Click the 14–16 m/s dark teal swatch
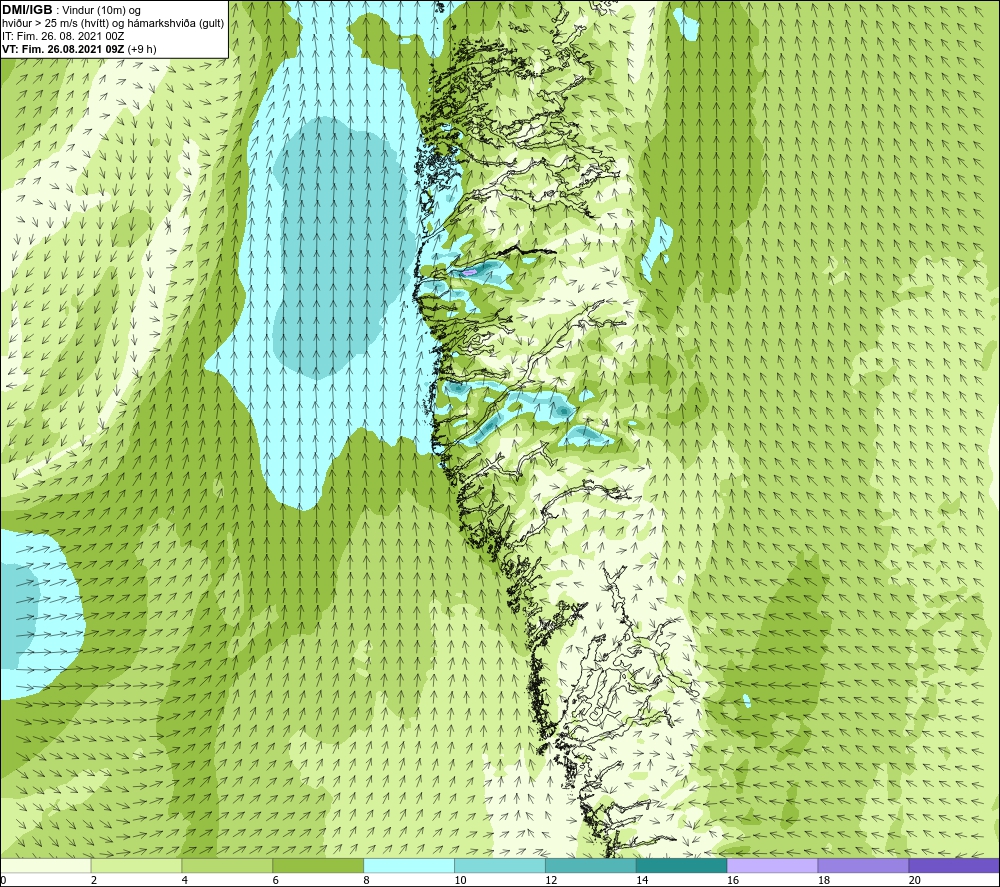This screenshot has width=1000, height=887. click(x=682, y=865)
